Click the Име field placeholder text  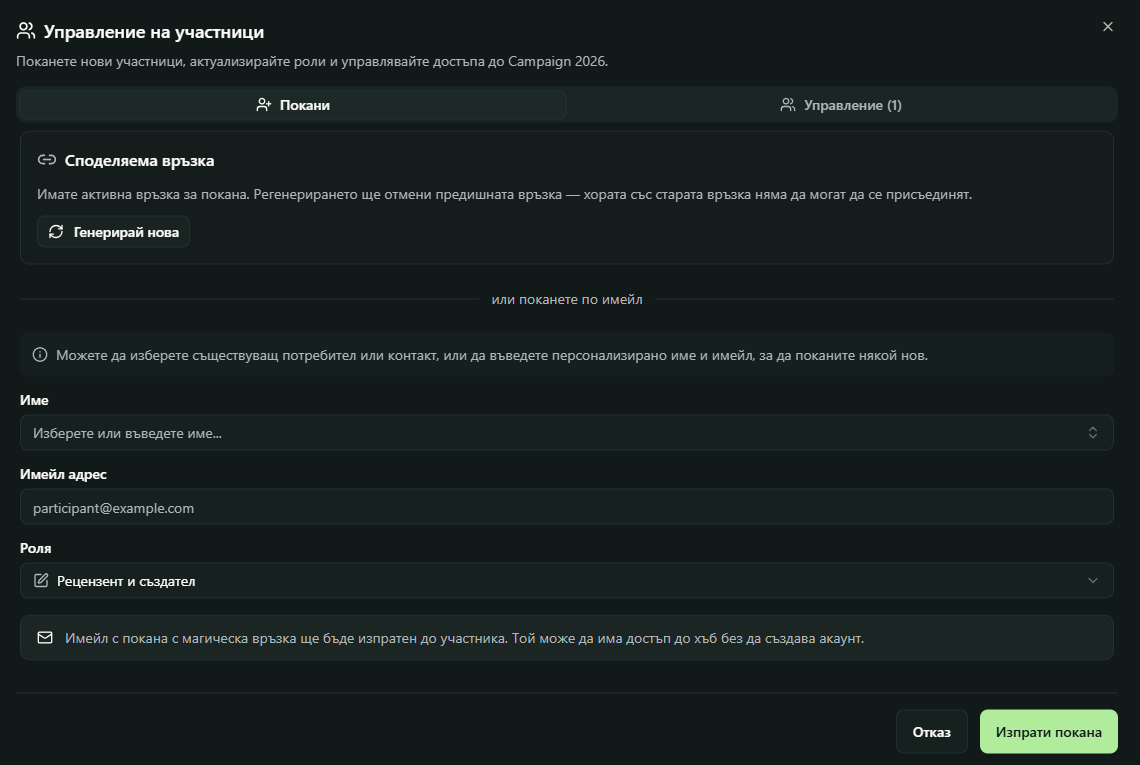(x=128, y=433)
